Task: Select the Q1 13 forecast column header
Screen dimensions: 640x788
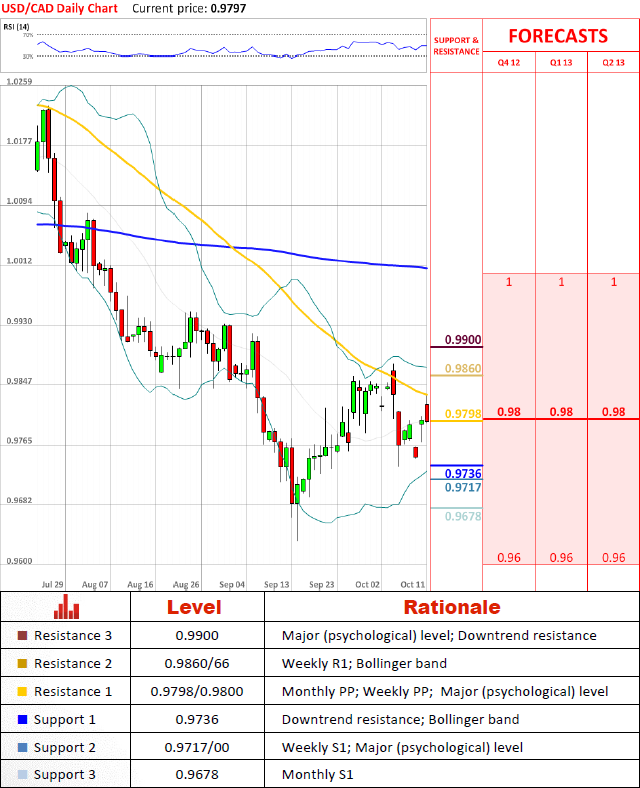Action: (x=561, y=63)
